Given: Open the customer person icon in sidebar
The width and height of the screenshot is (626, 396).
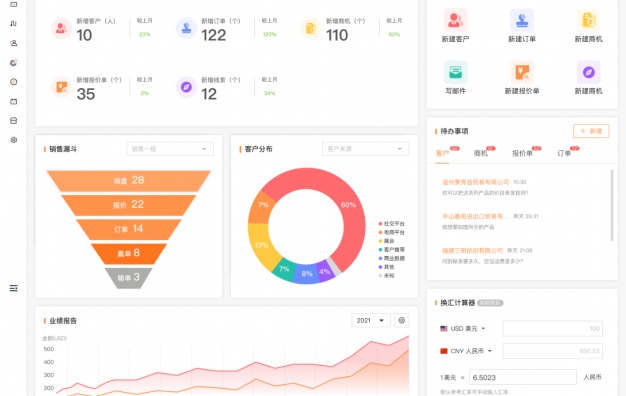Looking at the screenshot, I should [x=14, y=43].
